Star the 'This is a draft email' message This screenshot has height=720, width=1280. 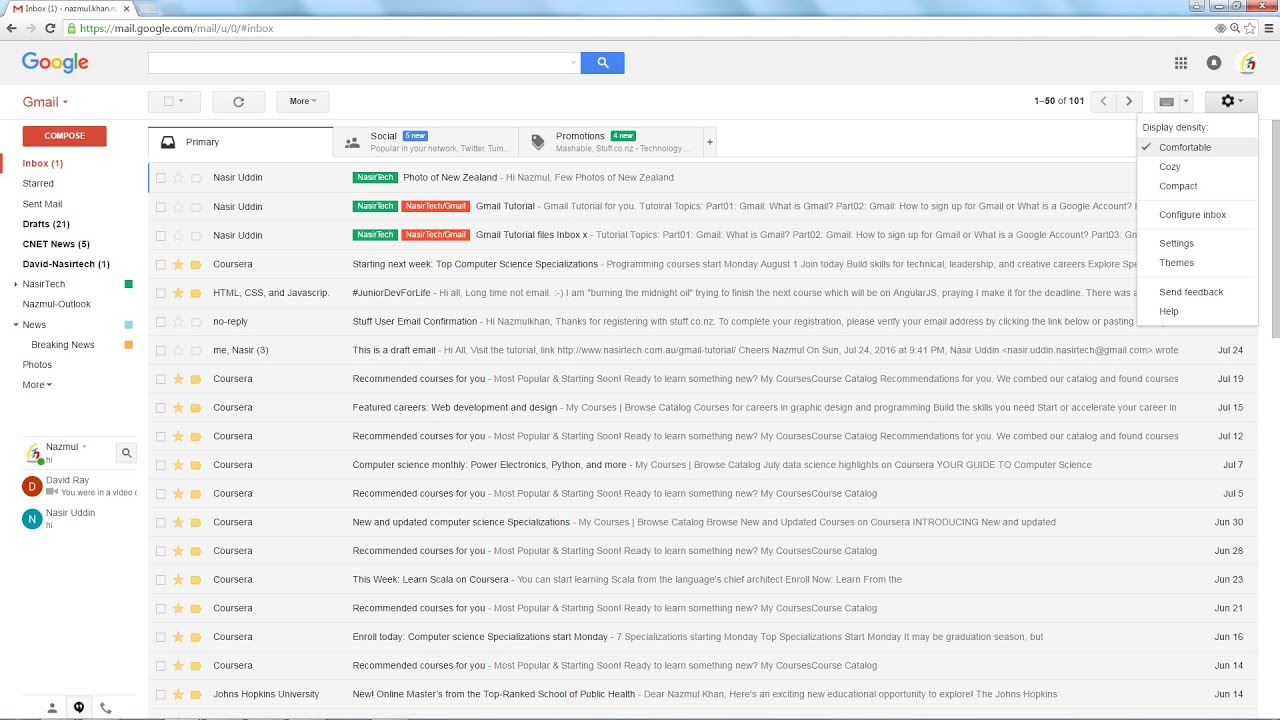(x=178, y=350)
